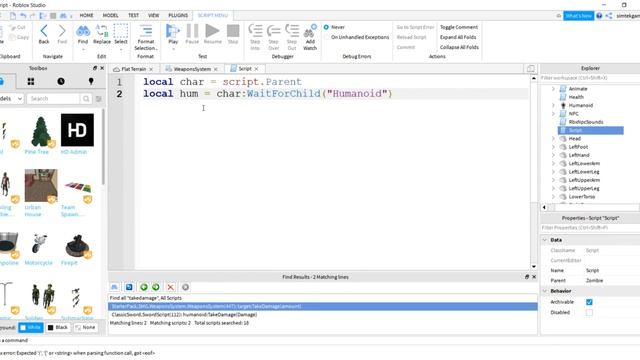Viewport: 640px width, 360px height.
Task: Click the Toolbox search field
Action: pyautogui.click(x=53, y=99)
